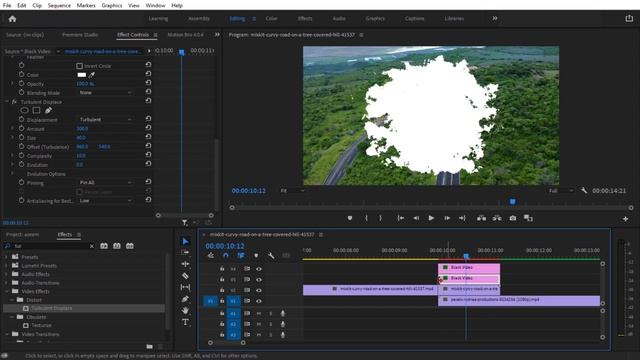Toggle track lock for V3

click(x=222, y=280)
